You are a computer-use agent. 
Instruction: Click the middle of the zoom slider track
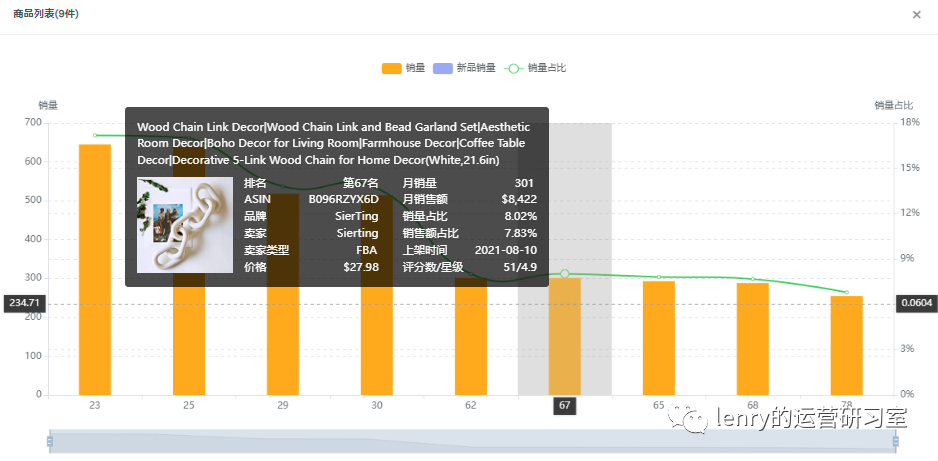pos(472,441)
